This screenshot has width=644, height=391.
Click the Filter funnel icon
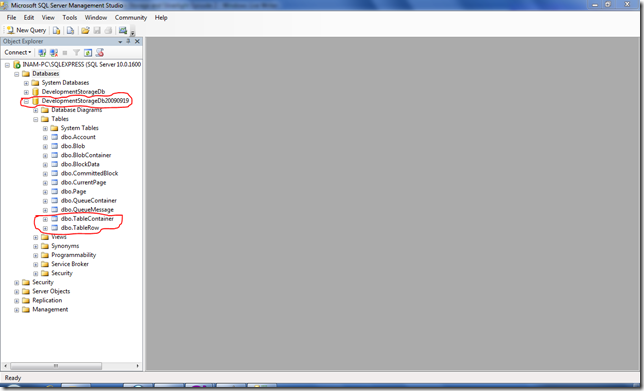[x=76, y=53]
